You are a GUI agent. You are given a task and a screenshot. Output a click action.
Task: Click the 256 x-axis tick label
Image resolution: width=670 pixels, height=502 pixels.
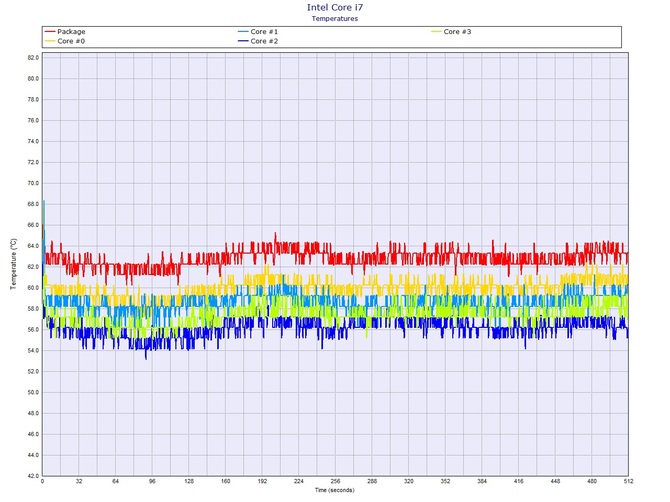pos(335,481)
